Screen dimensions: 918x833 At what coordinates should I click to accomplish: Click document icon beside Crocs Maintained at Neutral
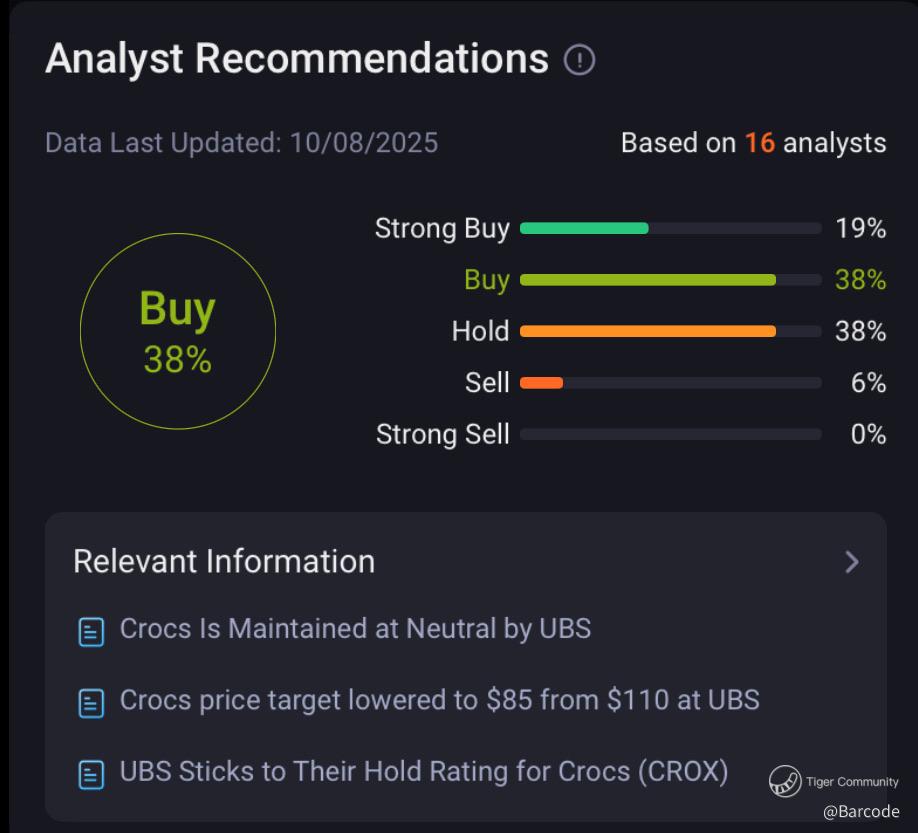[x=91, y=631]
